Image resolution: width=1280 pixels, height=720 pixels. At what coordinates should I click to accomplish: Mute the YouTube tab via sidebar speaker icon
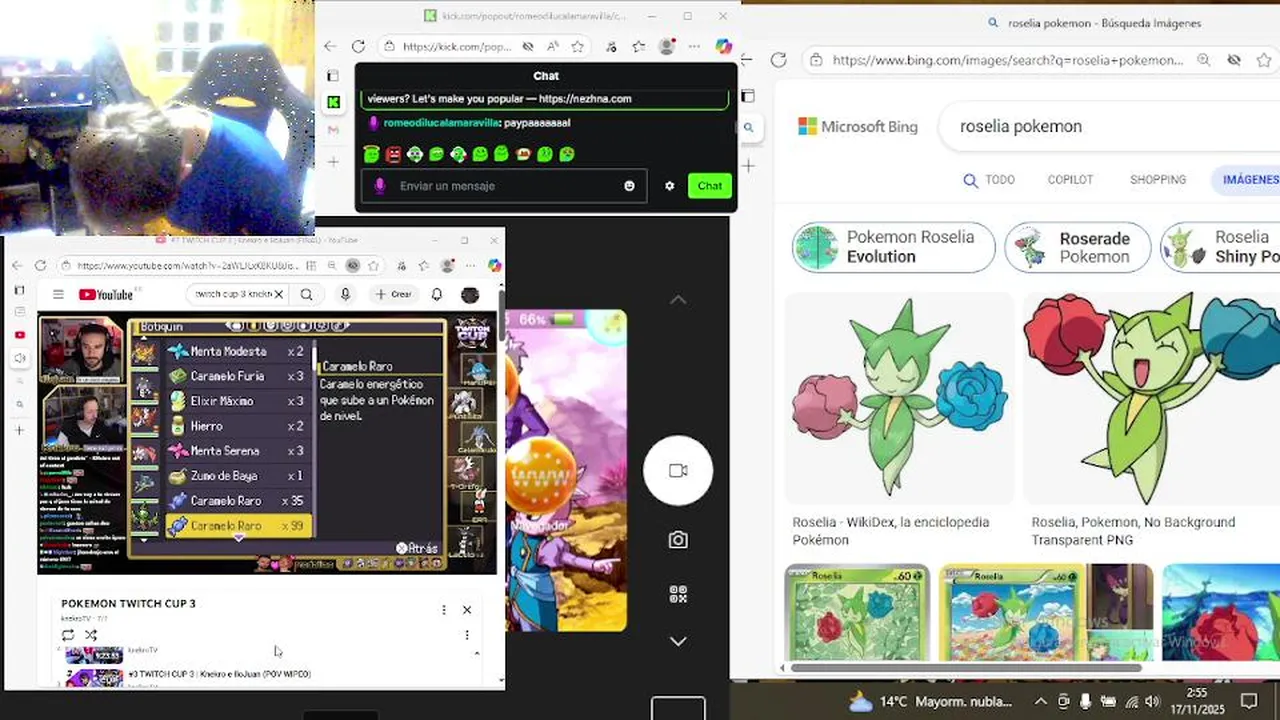pos(19,358)
